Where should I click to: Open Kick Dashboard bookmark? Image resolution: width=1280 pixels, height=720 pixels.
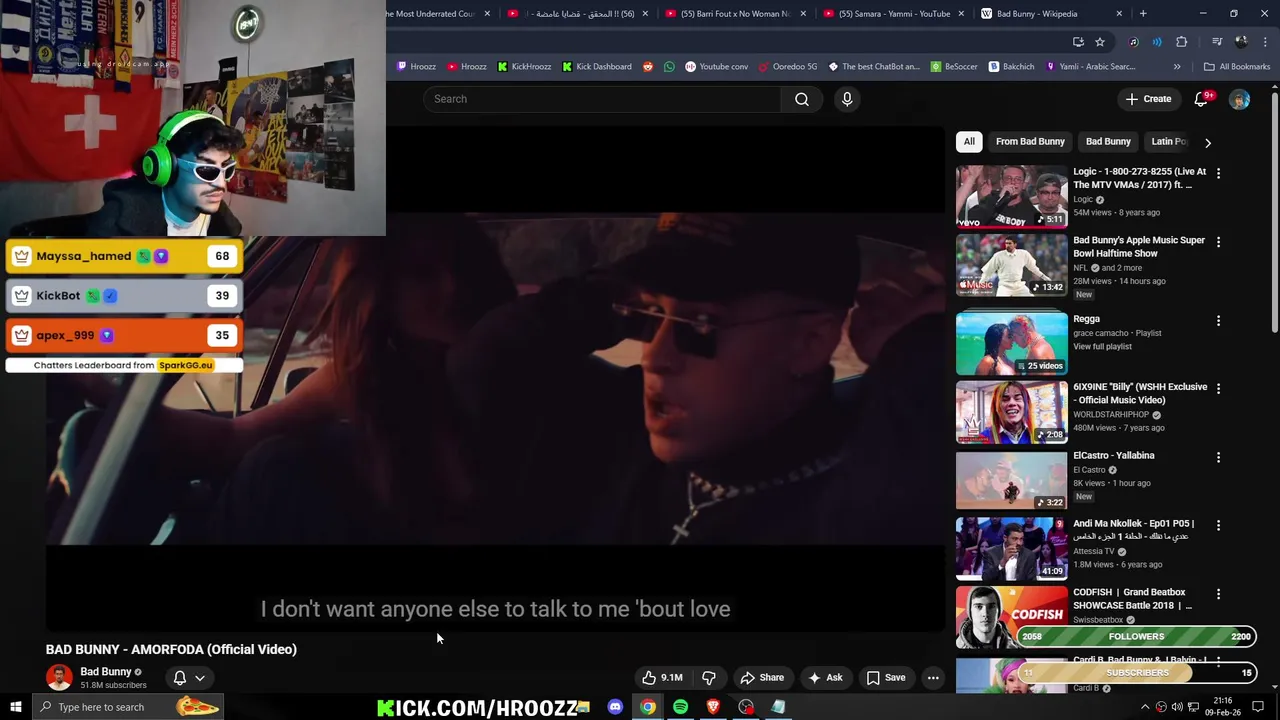[596, 67]
